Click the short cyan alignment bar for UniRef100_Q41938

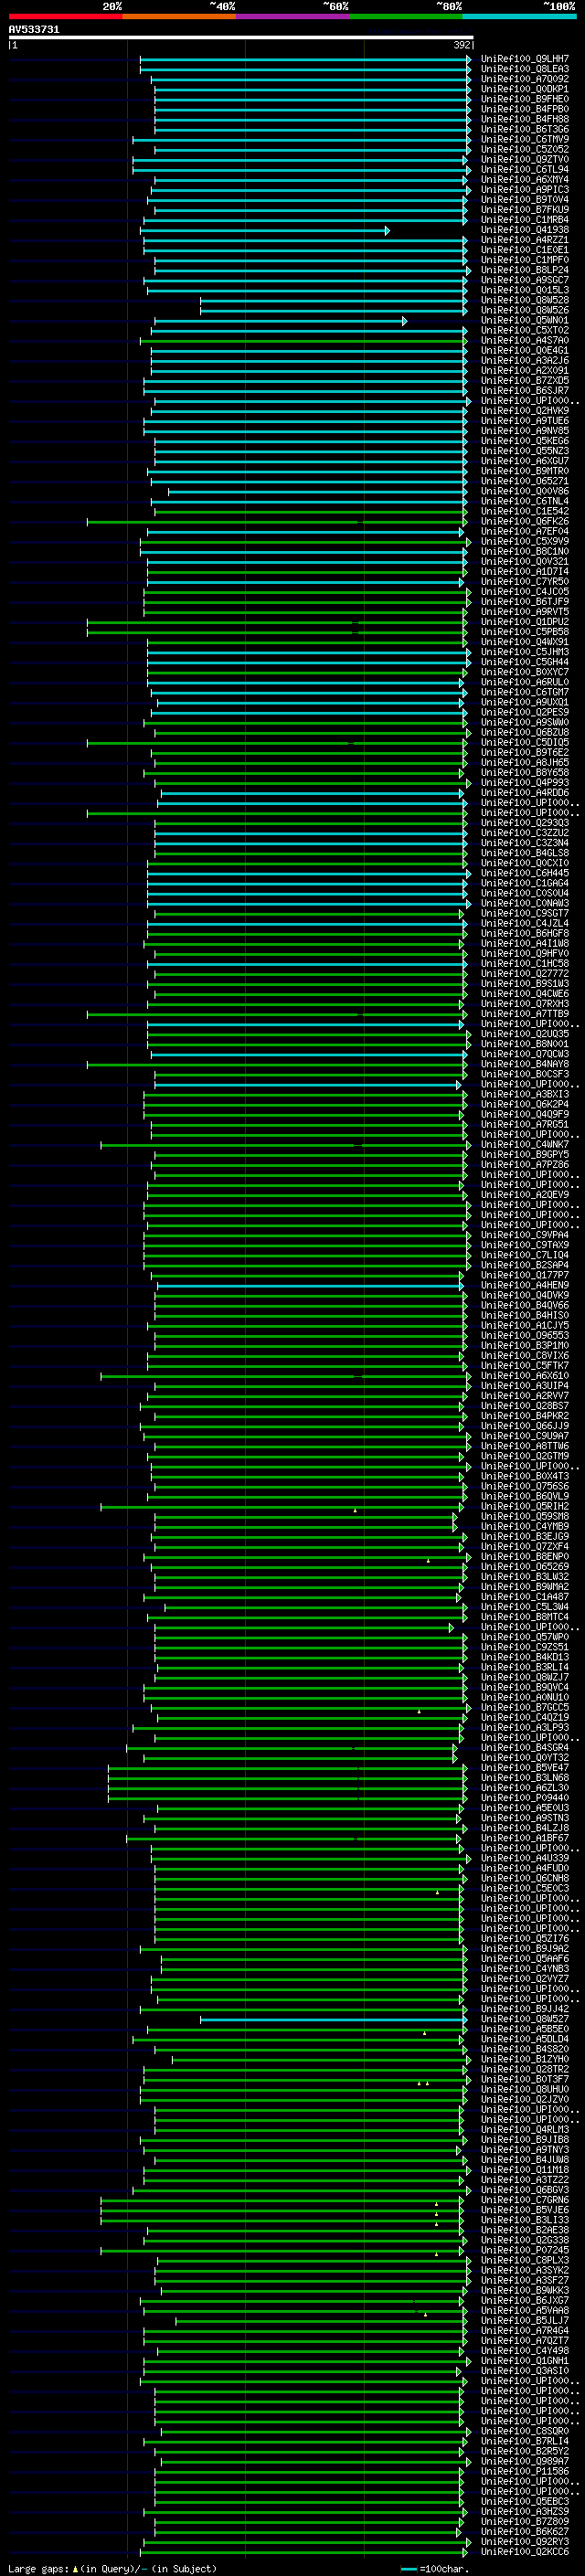[265, 231]
